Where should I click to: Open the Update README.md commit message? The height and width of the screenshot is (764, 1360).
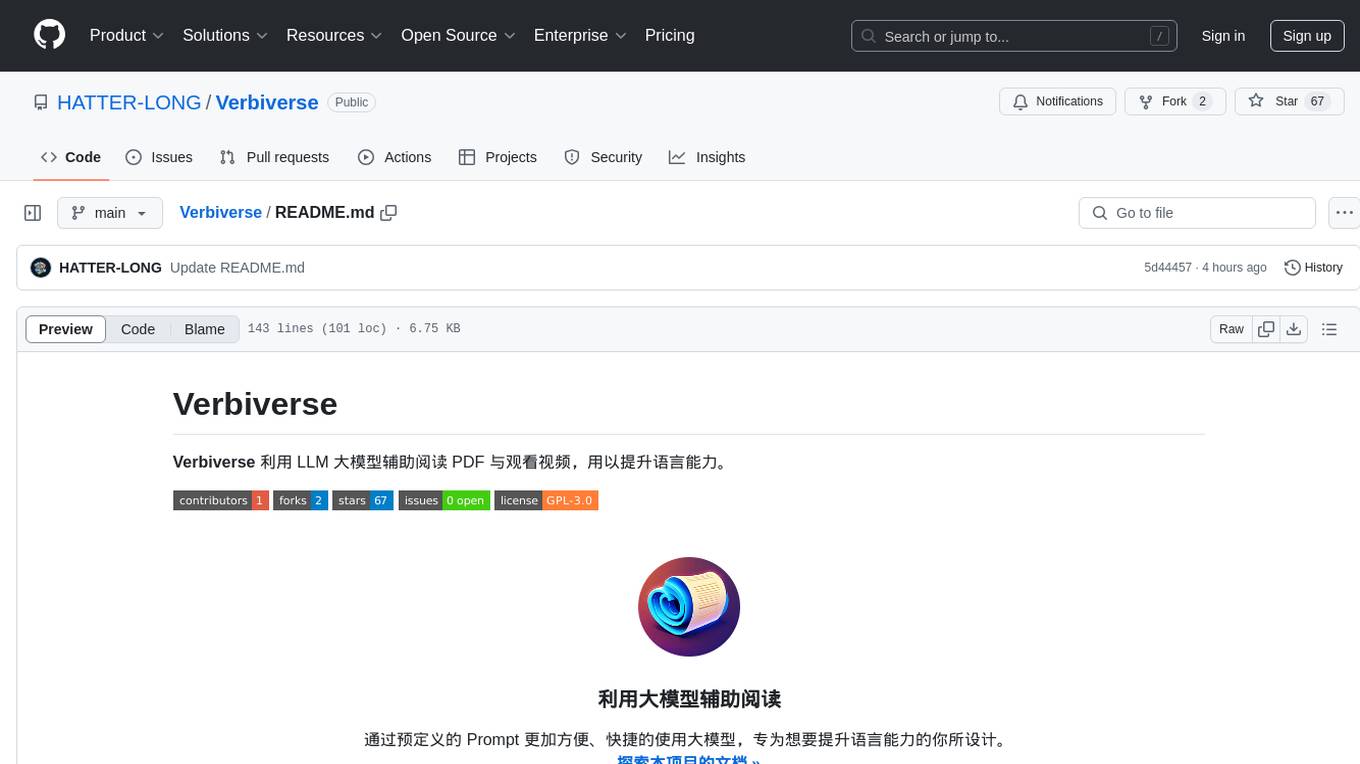click(237, 267)
